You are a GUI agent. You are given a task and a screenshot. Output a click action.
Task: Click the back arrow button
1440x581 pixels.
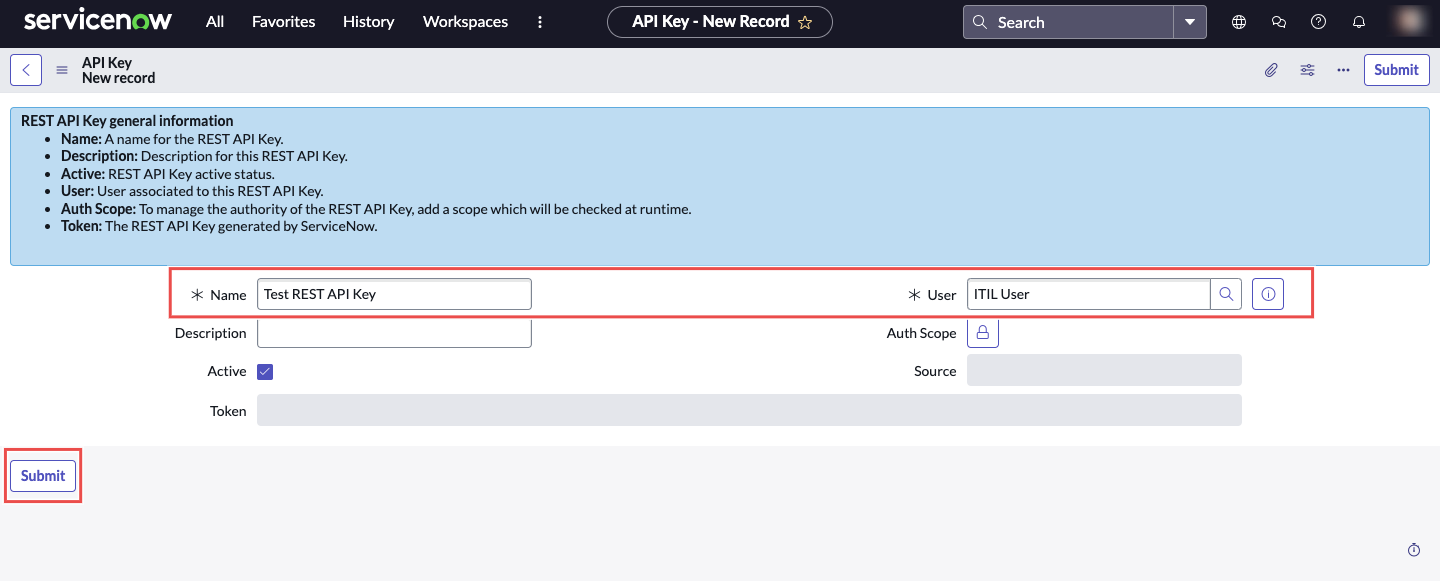coord(25,69)
